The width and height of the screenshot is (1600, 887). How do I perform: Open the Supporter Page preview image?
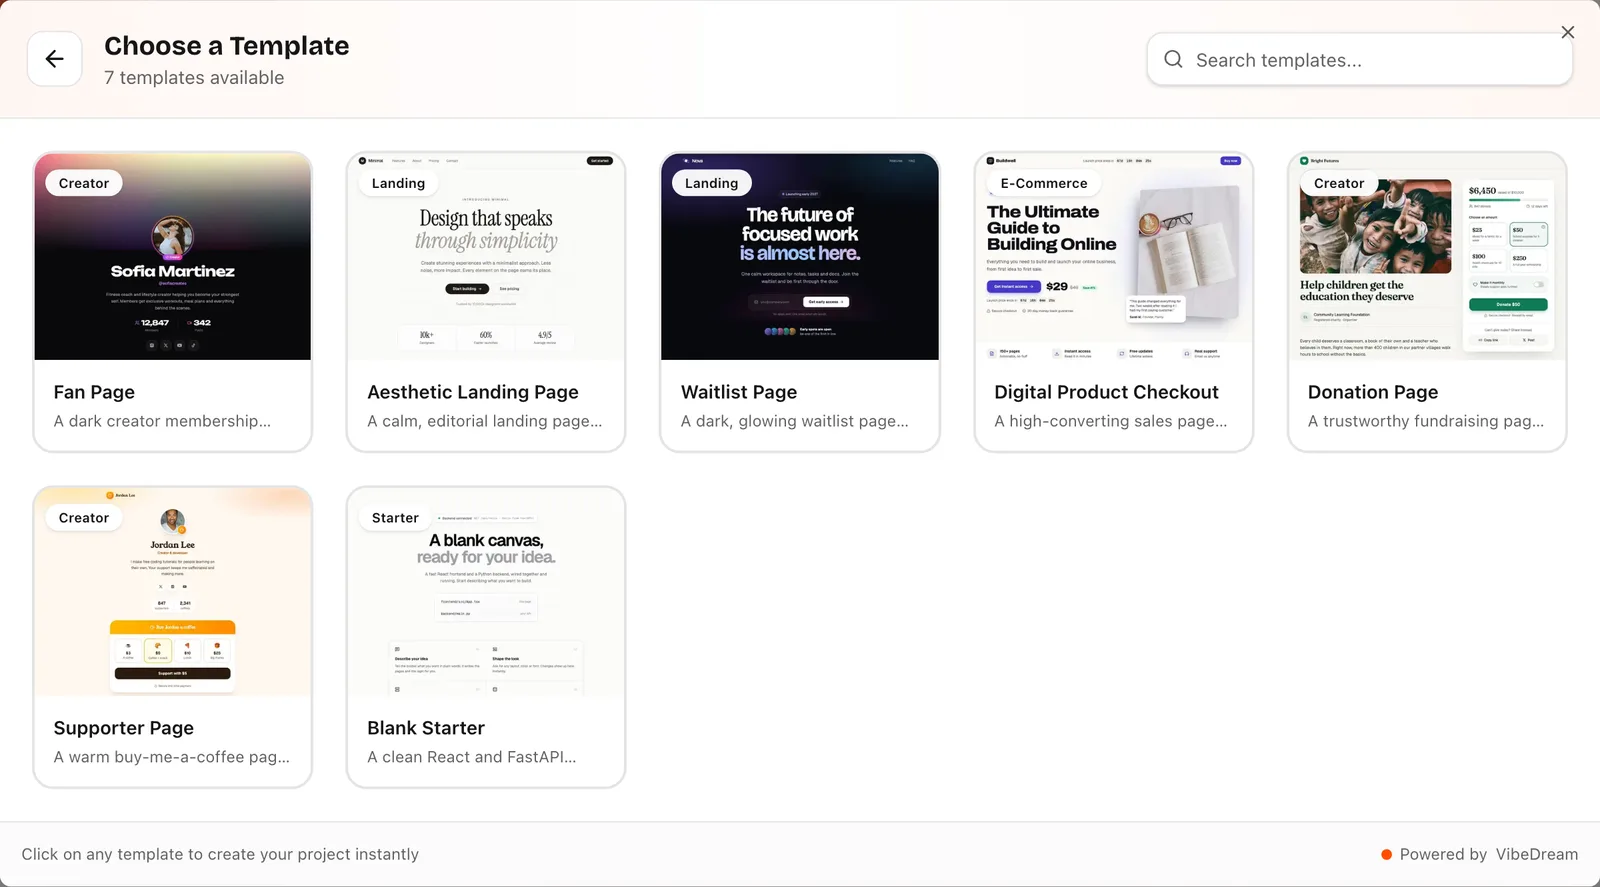coord(173,592)
